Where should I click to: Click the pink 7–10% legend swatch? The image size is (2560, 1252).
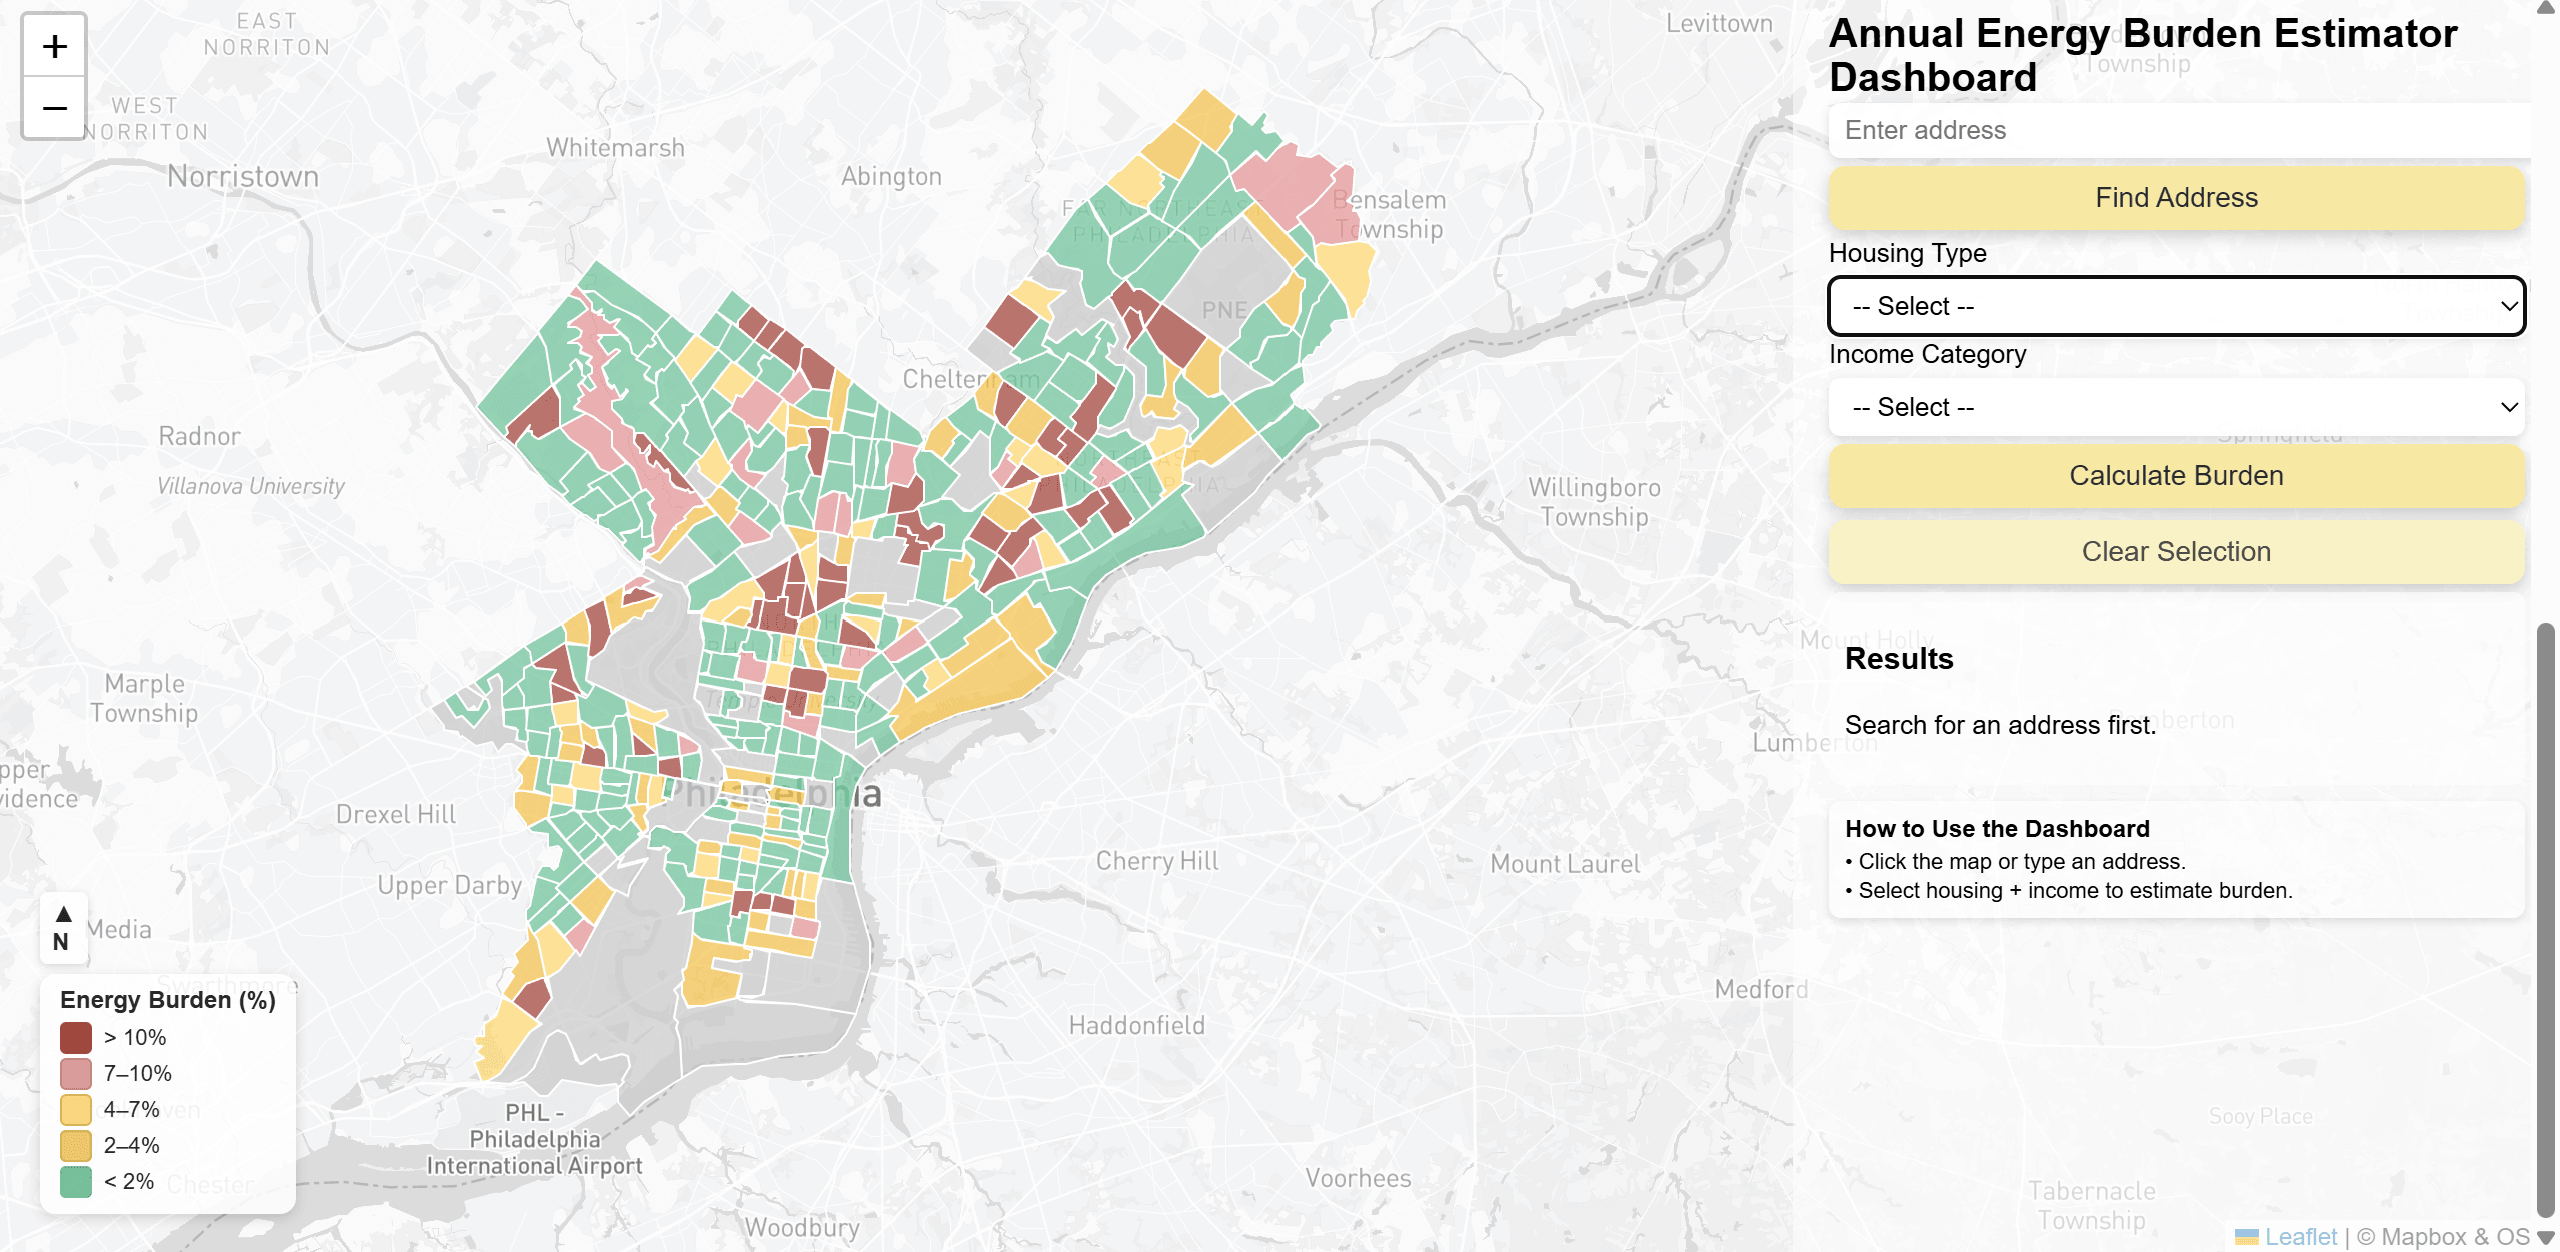[x=76, y=1074]
